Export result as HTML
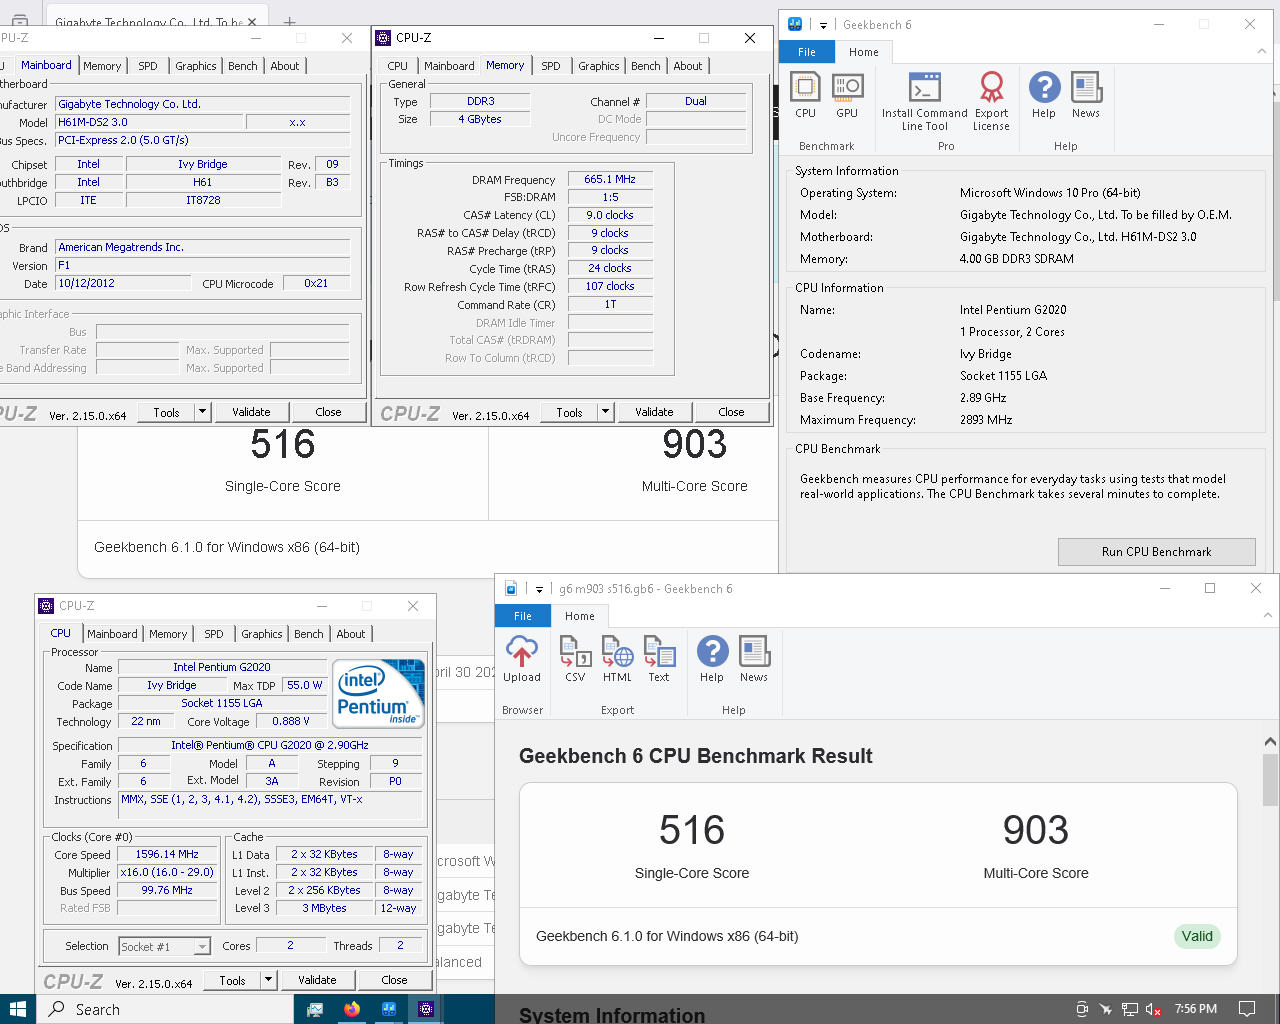 (x=617, y=660)
